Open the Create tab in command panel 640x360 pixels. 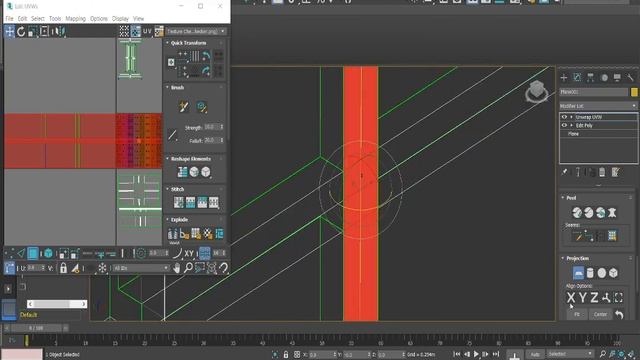[564, 78]
